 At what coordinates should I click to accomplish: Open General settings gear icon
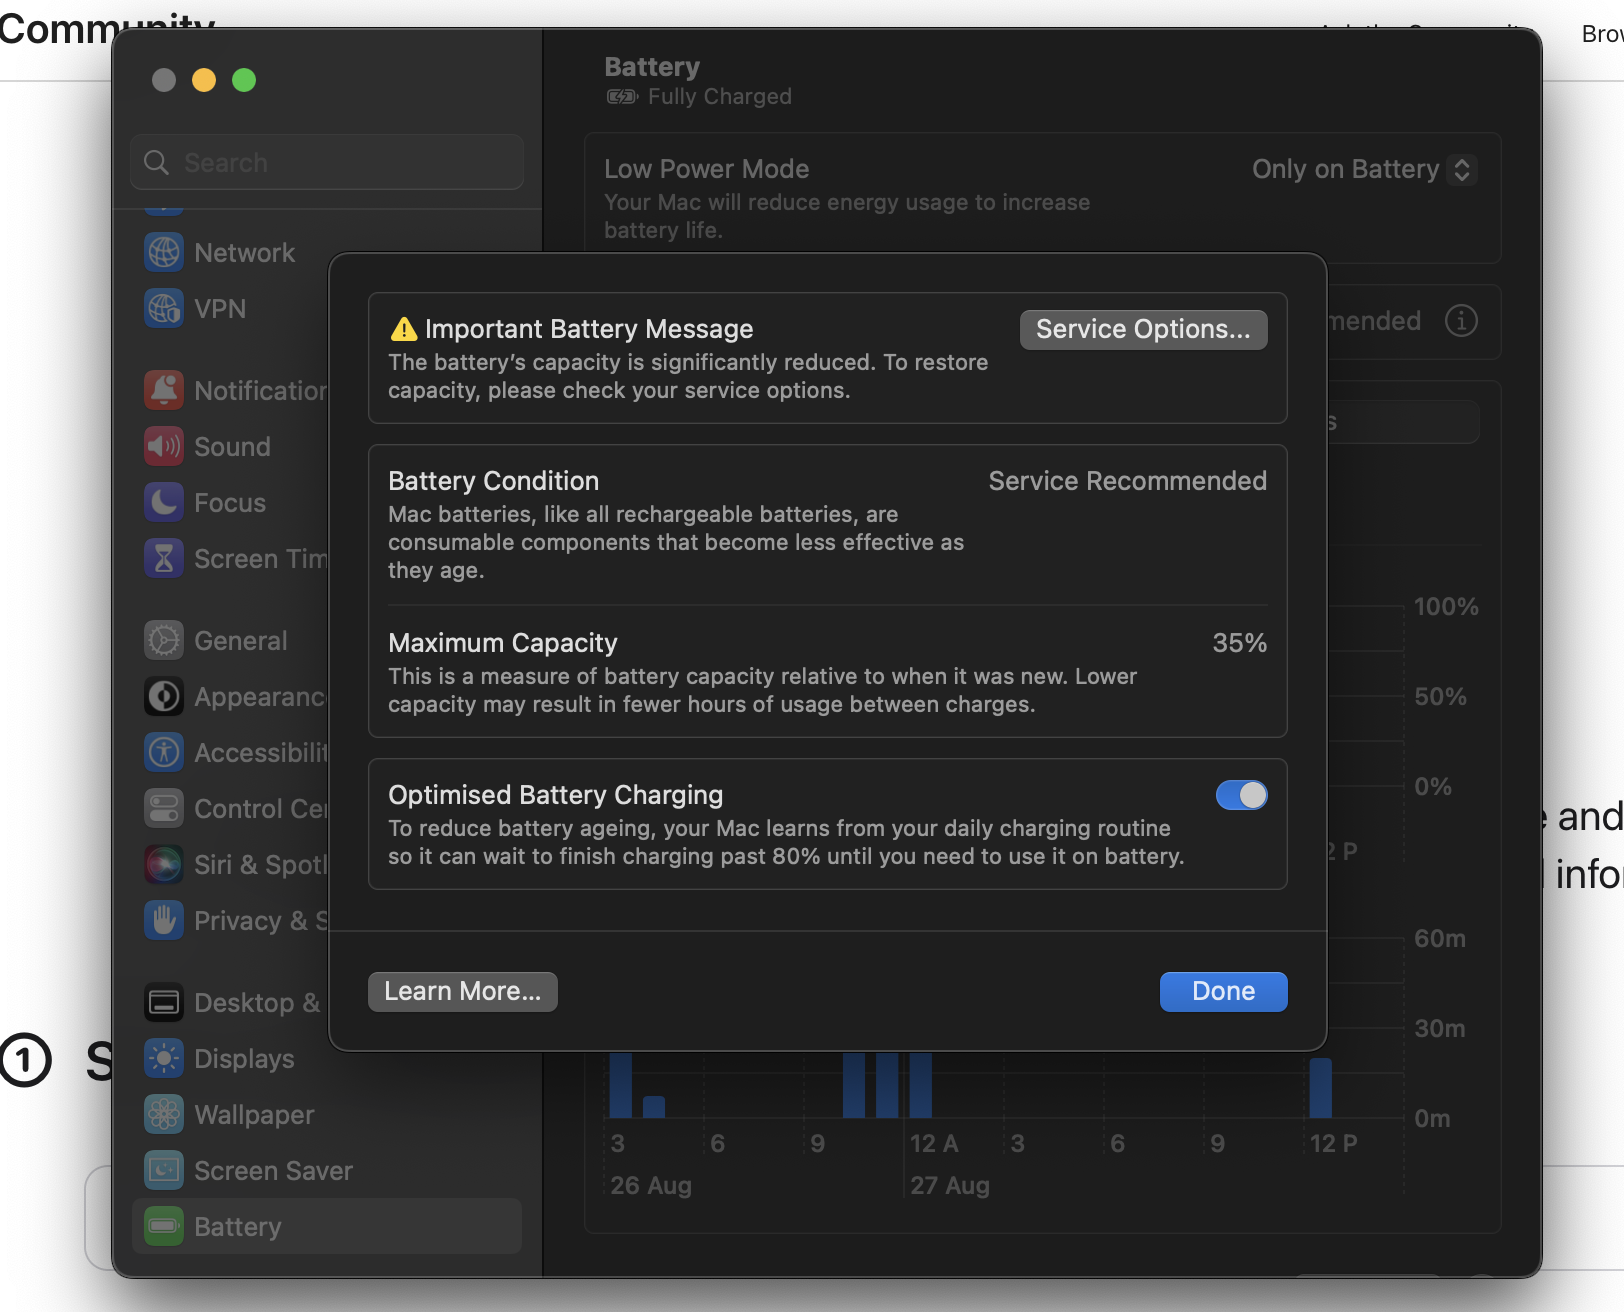click(x=164, y=640)
